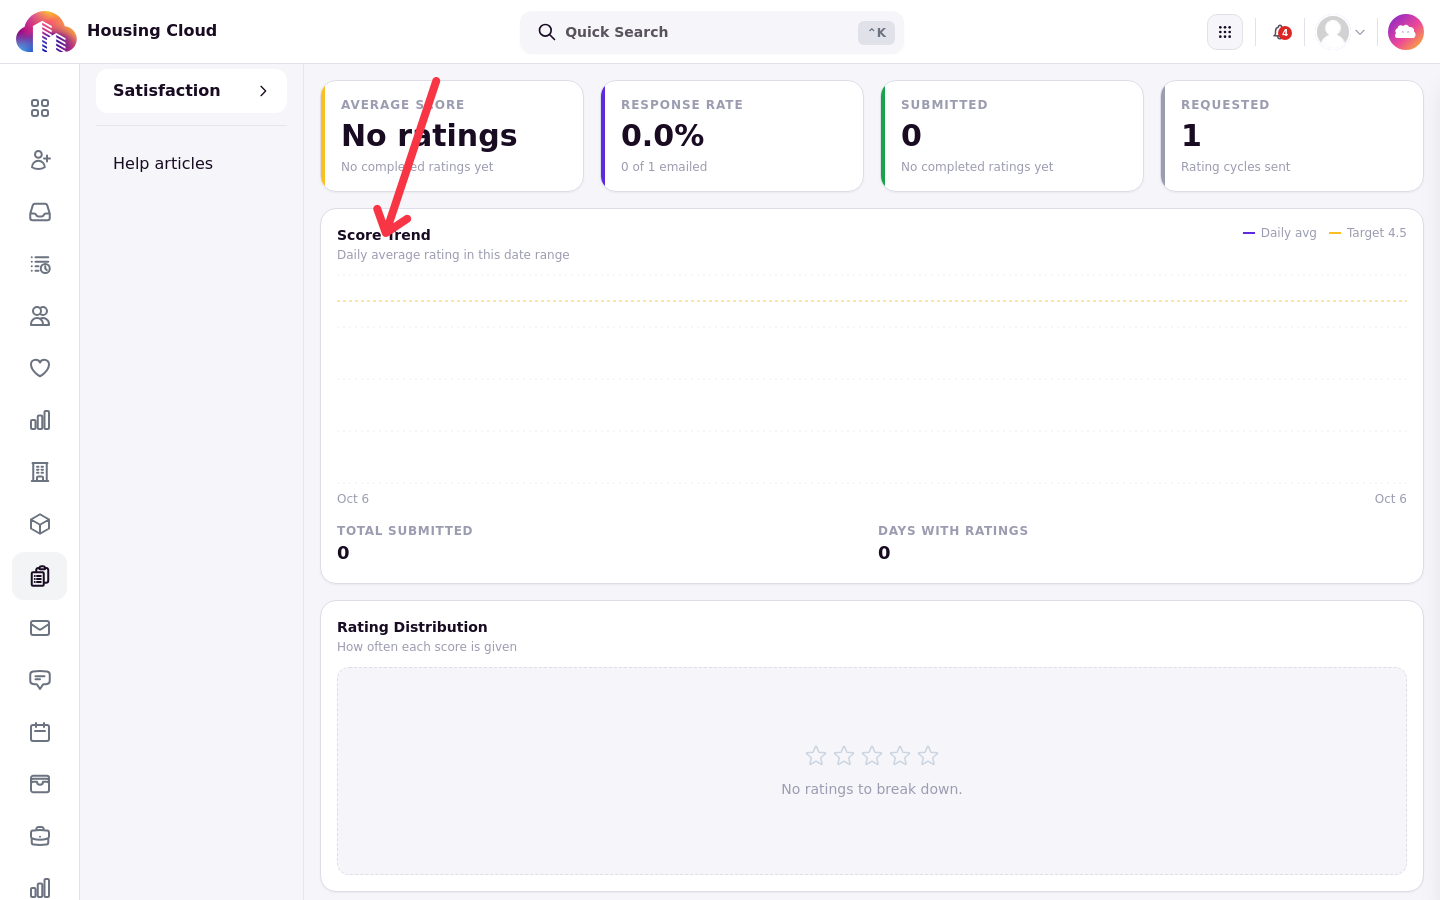The height and width of the screenshot is (900, 1440).
Task: Open the inbox tray icon in sidebar
Action: pos(40,212)
